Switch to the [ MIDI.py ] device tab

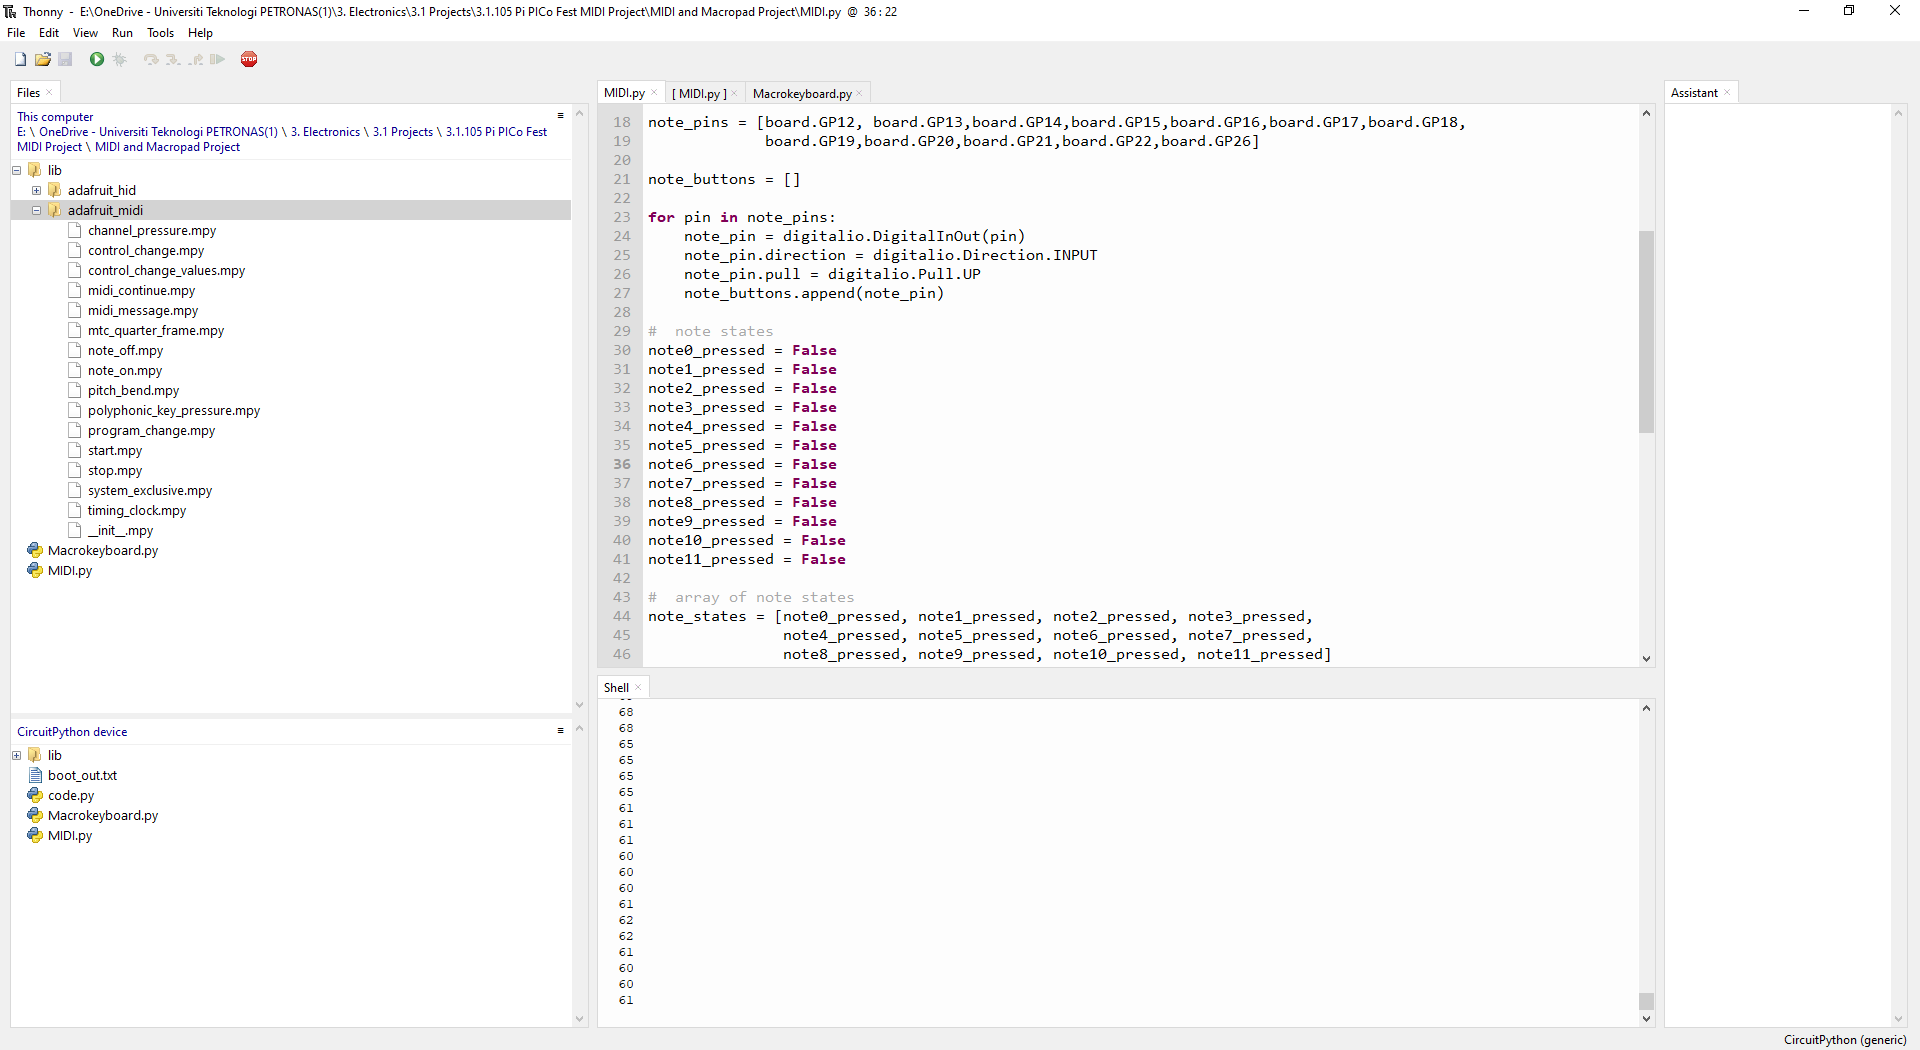(699, 94)
